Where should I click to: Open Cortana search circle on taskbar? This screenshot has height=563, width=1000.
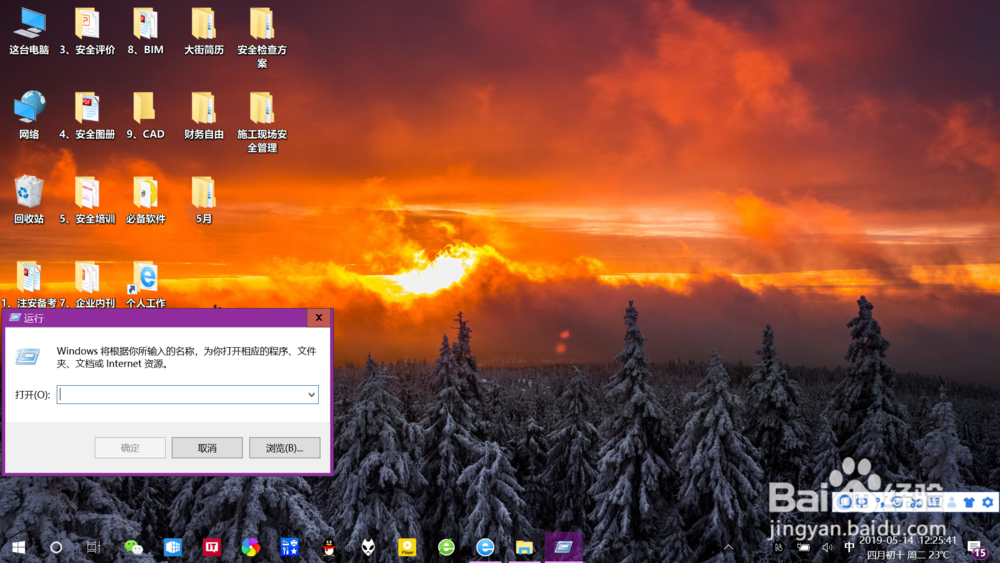click(56, 547)
